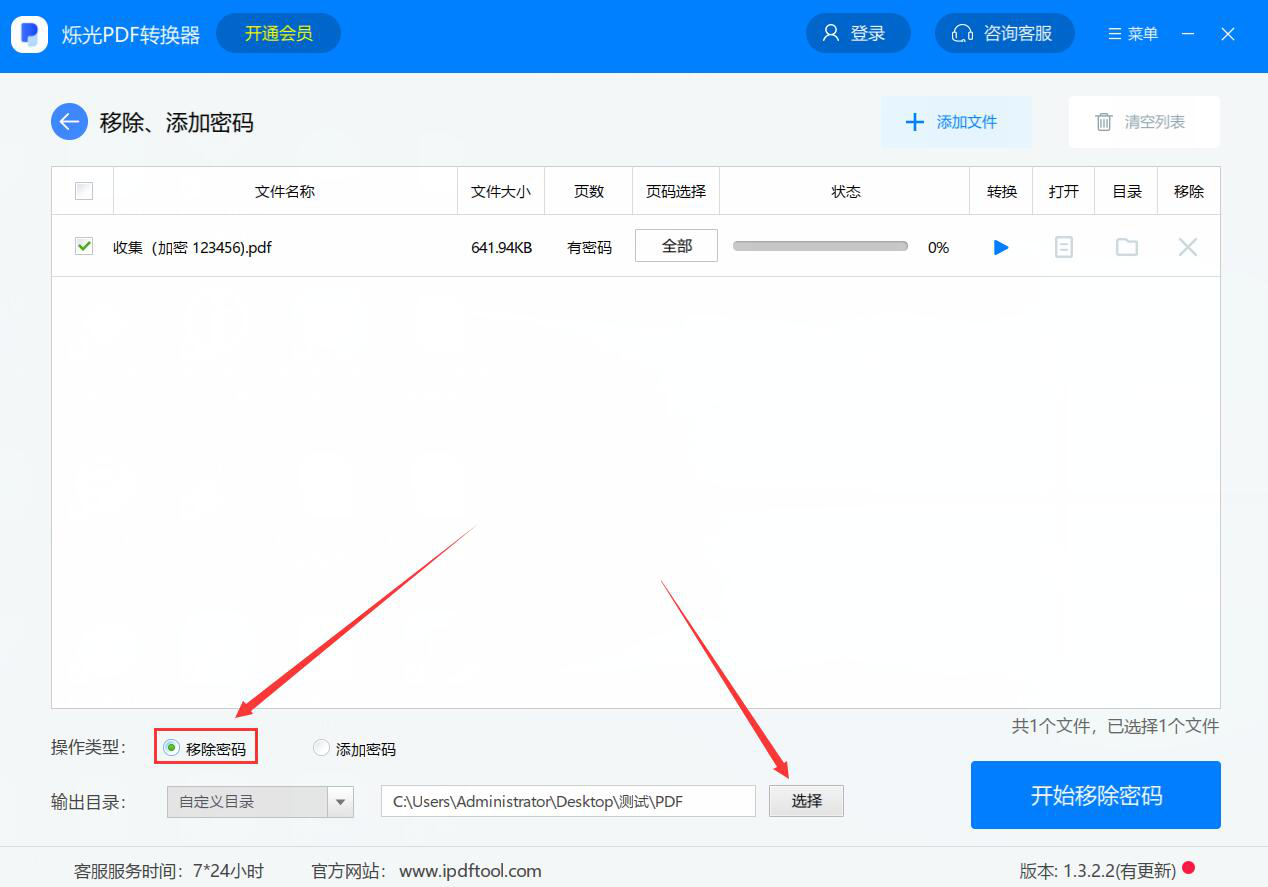Screen dimensions: 1268x887
Task: Open converted file using the document icon
Action: 1064,247
